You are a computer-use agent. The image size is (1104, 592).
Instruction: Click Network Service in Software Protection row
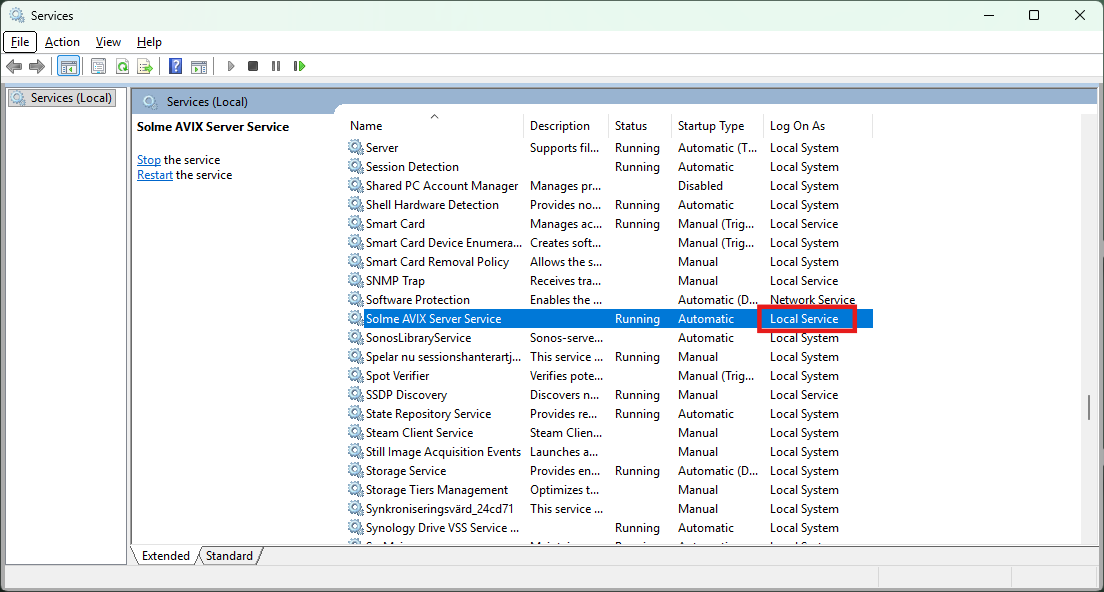tap(813, 299)
